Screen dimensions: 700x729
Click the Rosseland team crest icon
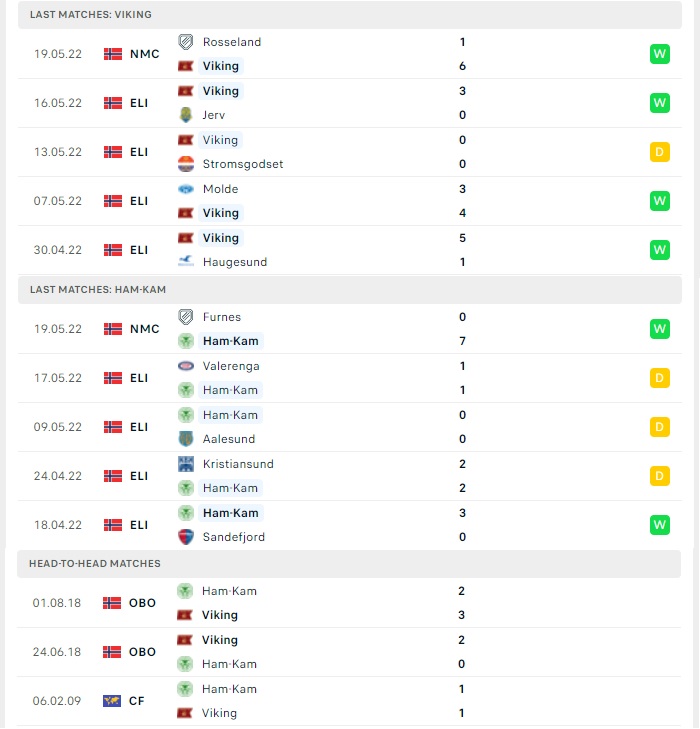coord(185,42)
